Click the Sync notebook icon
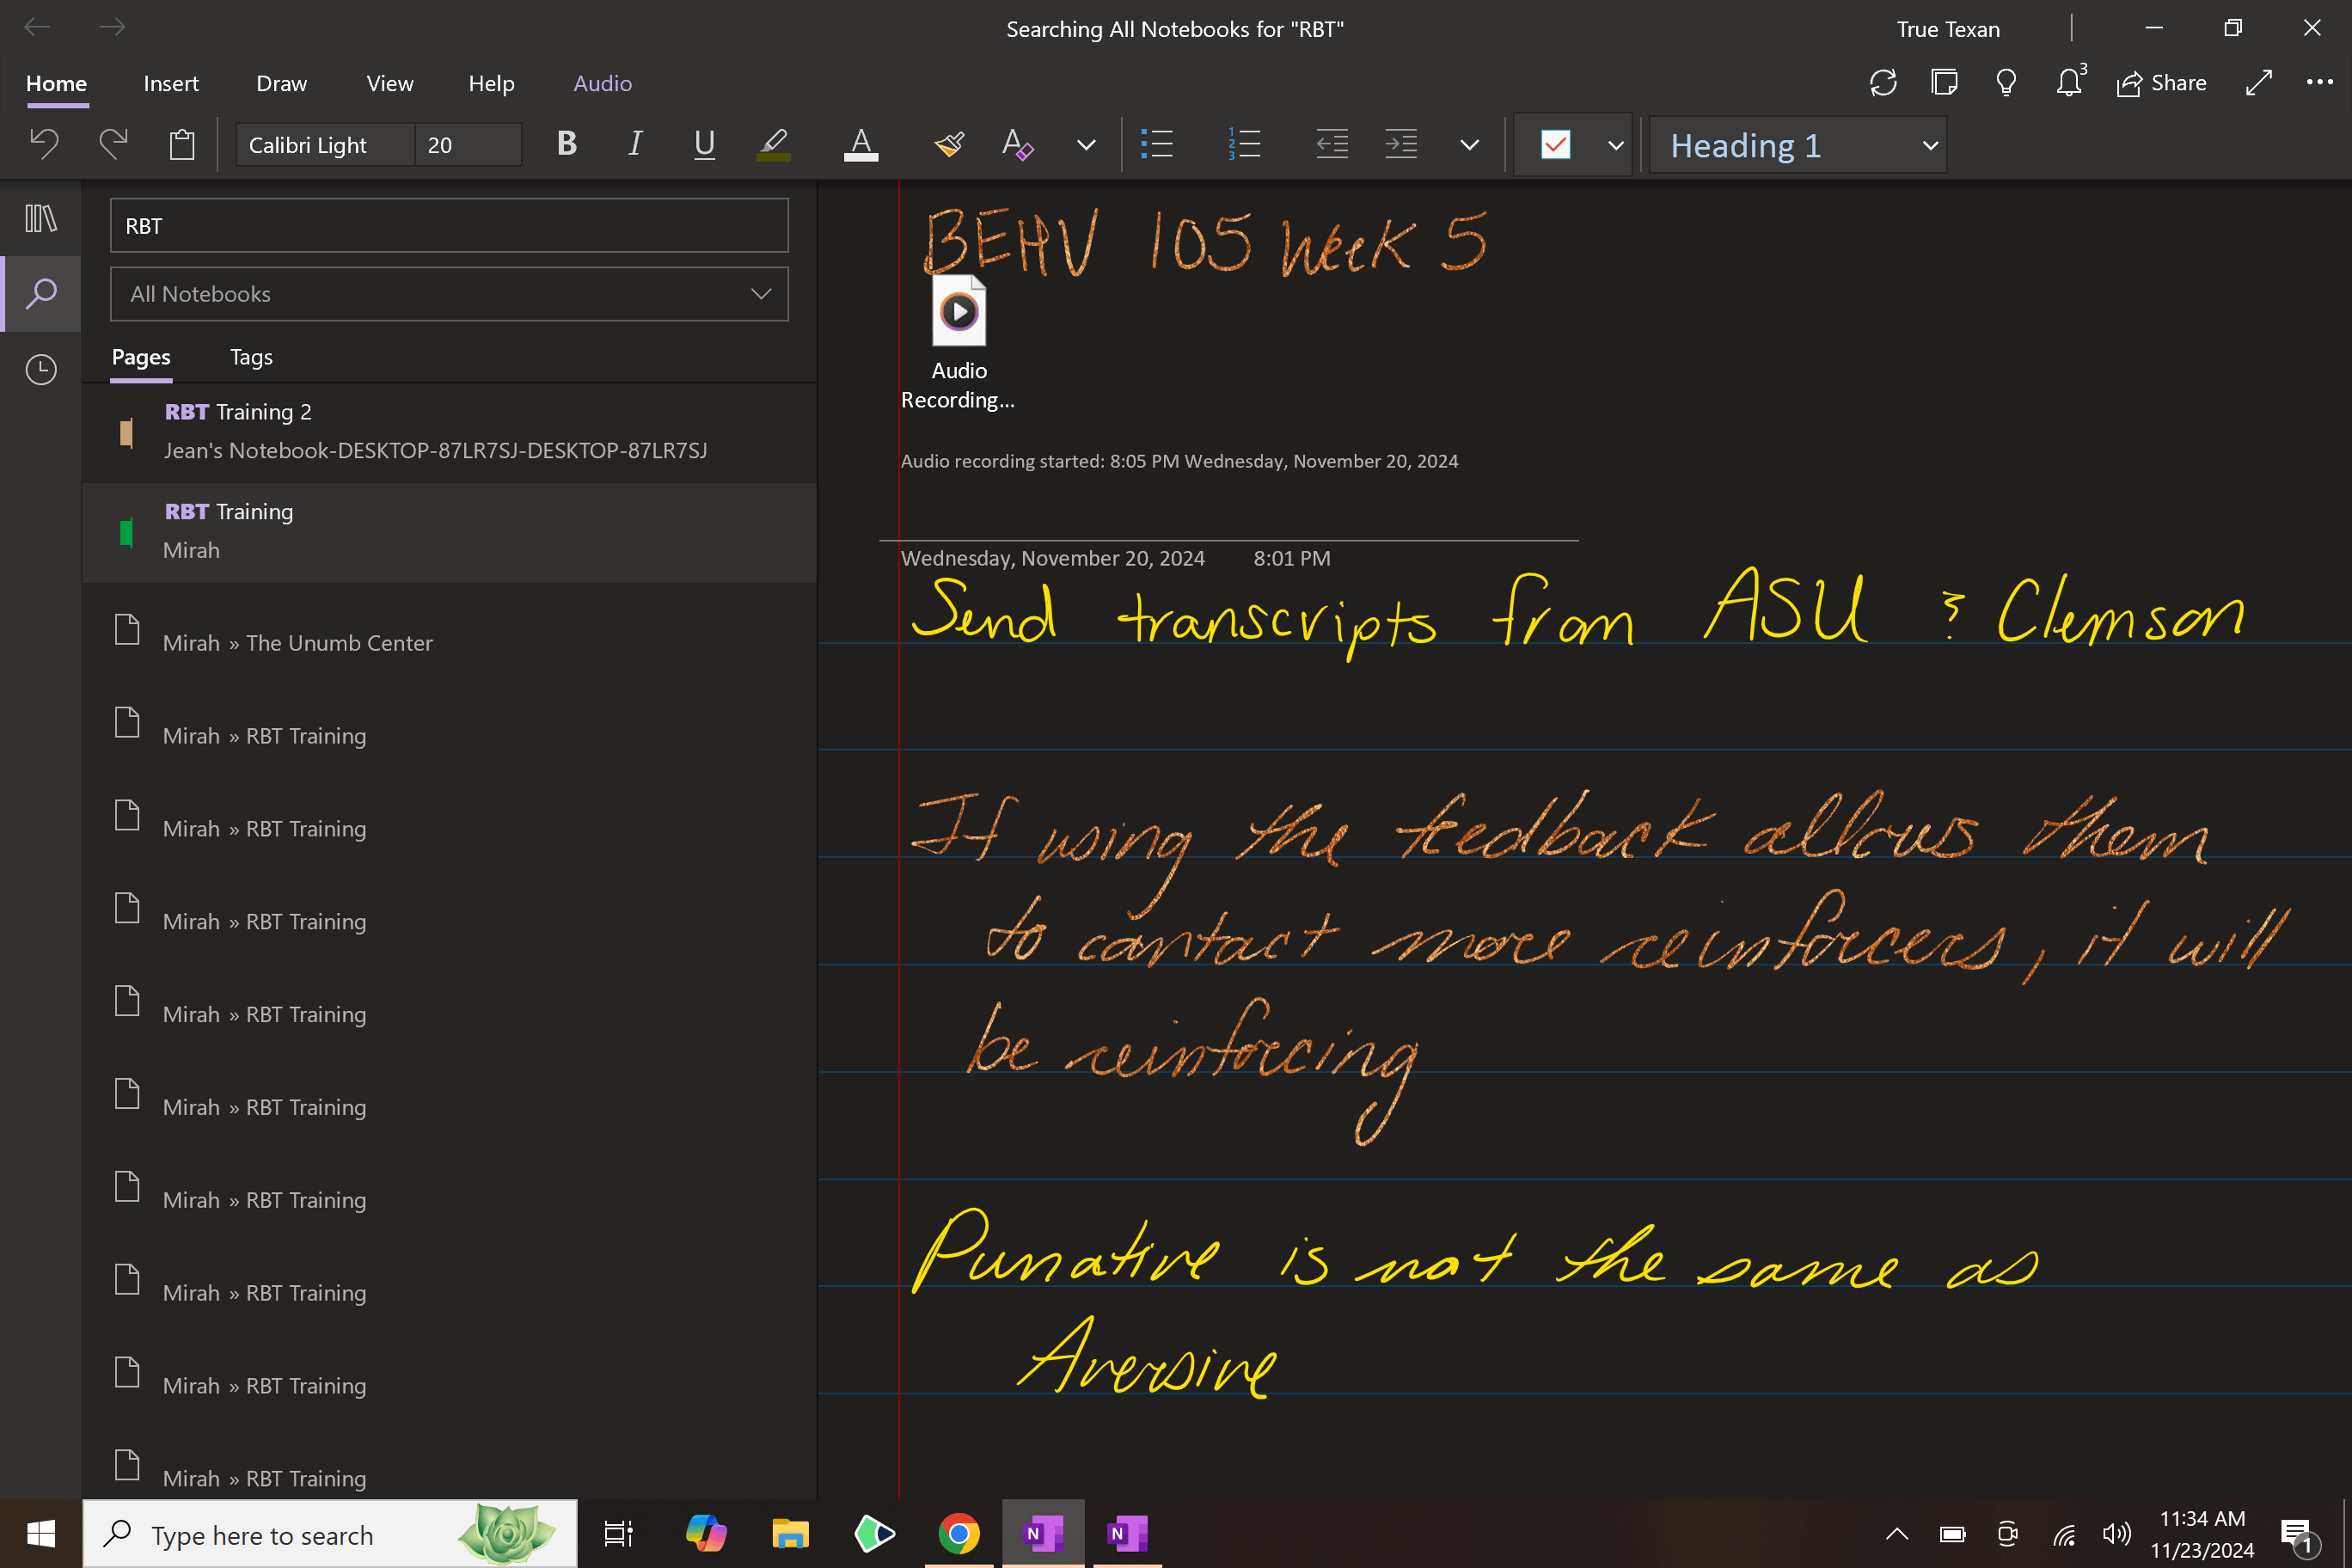 tap(1883, 83)
